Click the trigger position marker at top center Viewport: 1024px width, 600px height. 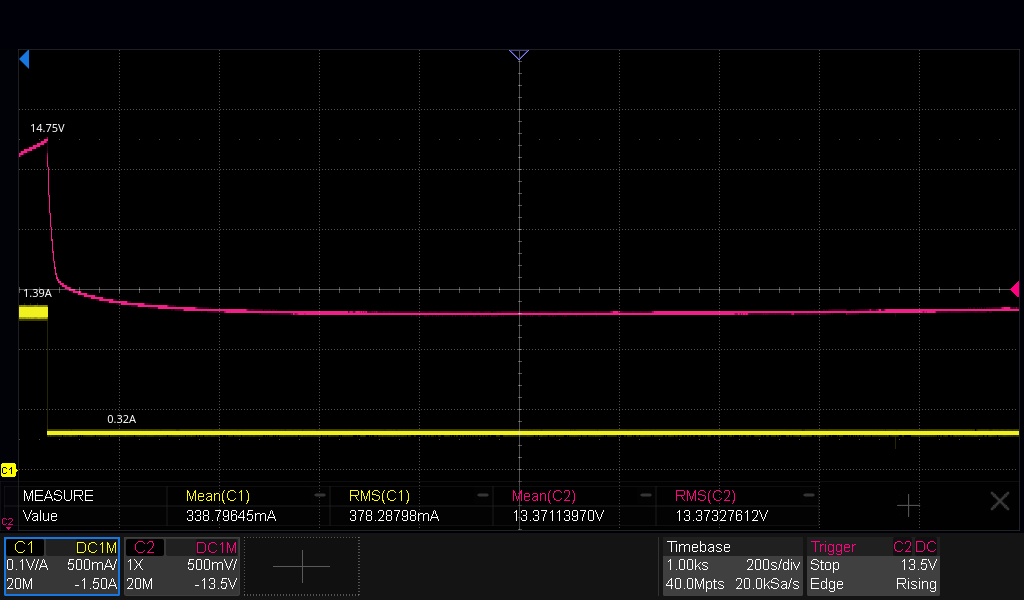(519, 55)
